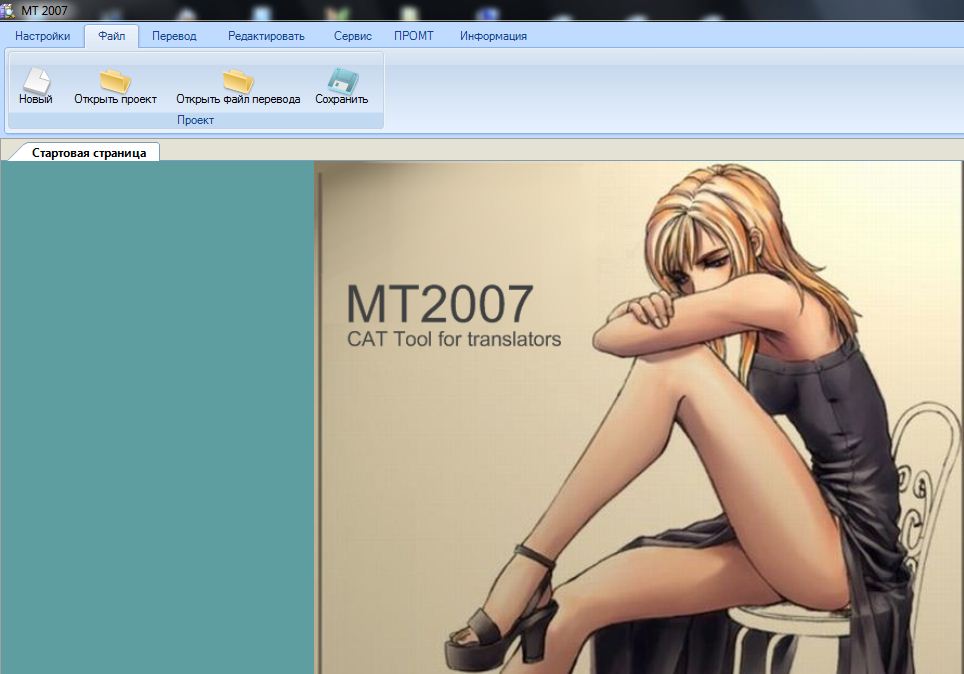The image size is (964, 674).
Task: Open the Настройки ribbon tab
Action: click(x=42, y=36)
